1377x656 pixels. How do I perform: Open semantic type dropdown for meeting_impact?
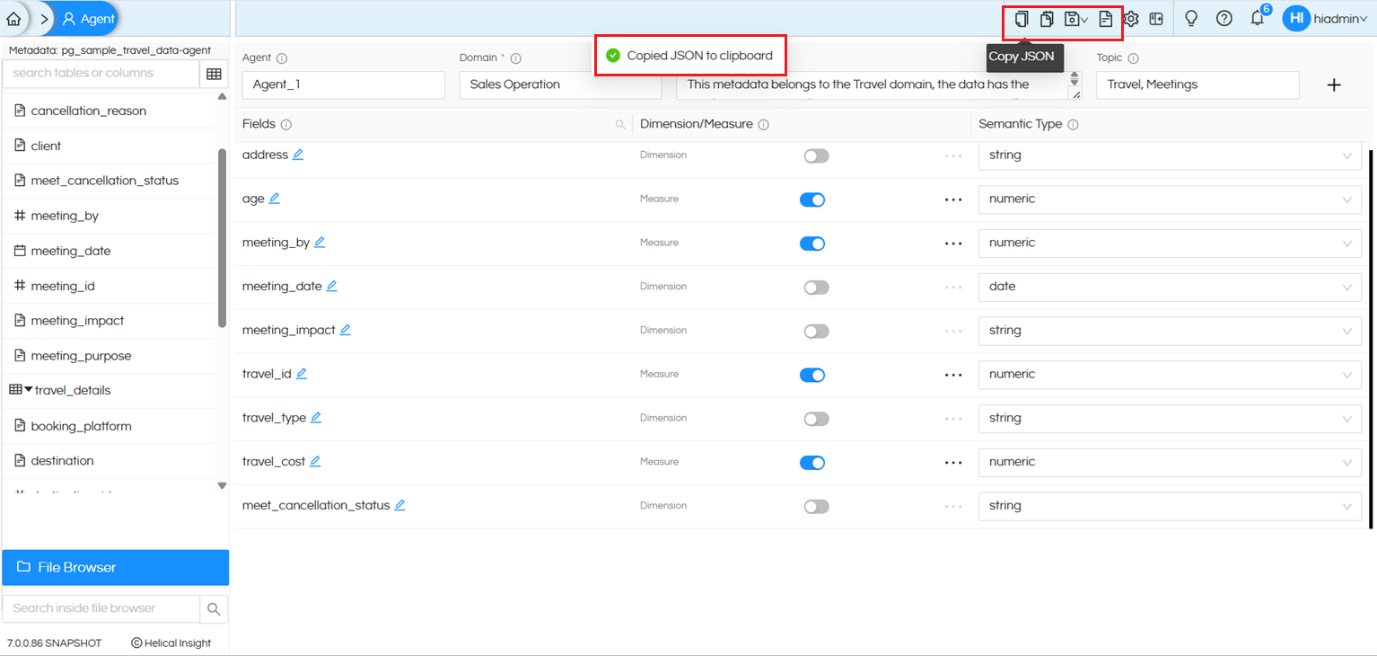click(1169, 331)
